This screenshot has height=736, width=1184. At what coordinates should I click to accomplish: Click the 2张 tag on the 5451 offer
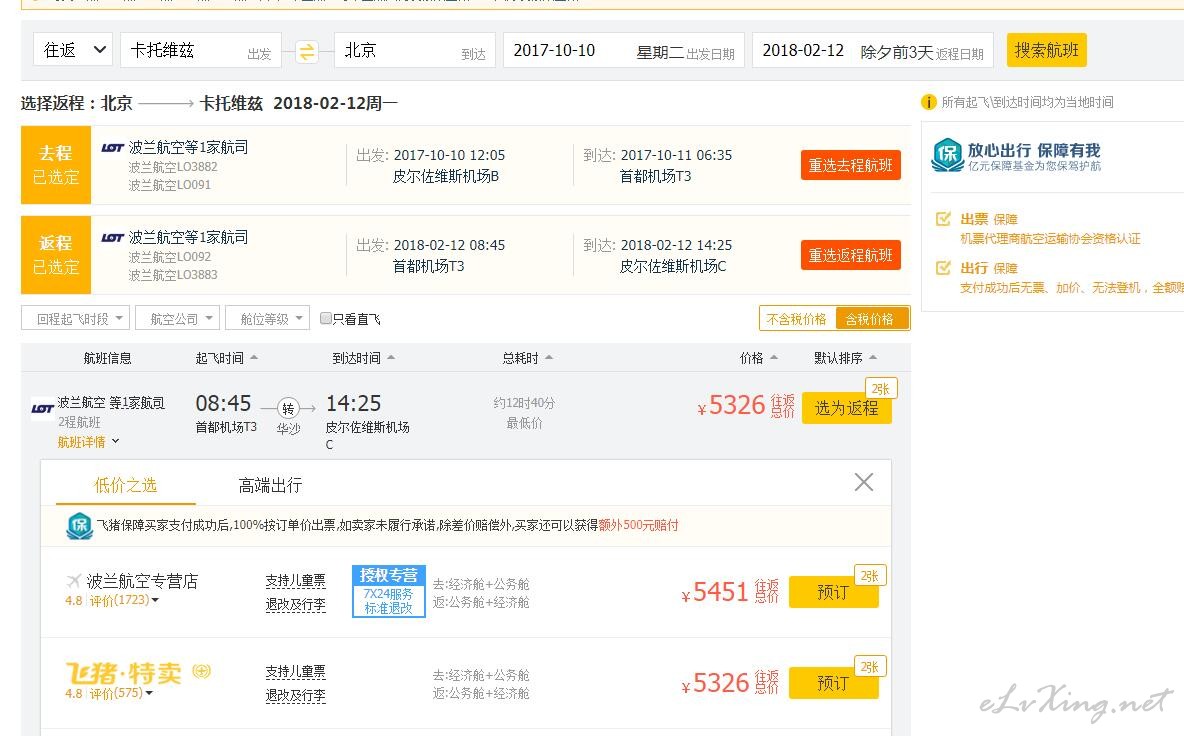point(870,576)
